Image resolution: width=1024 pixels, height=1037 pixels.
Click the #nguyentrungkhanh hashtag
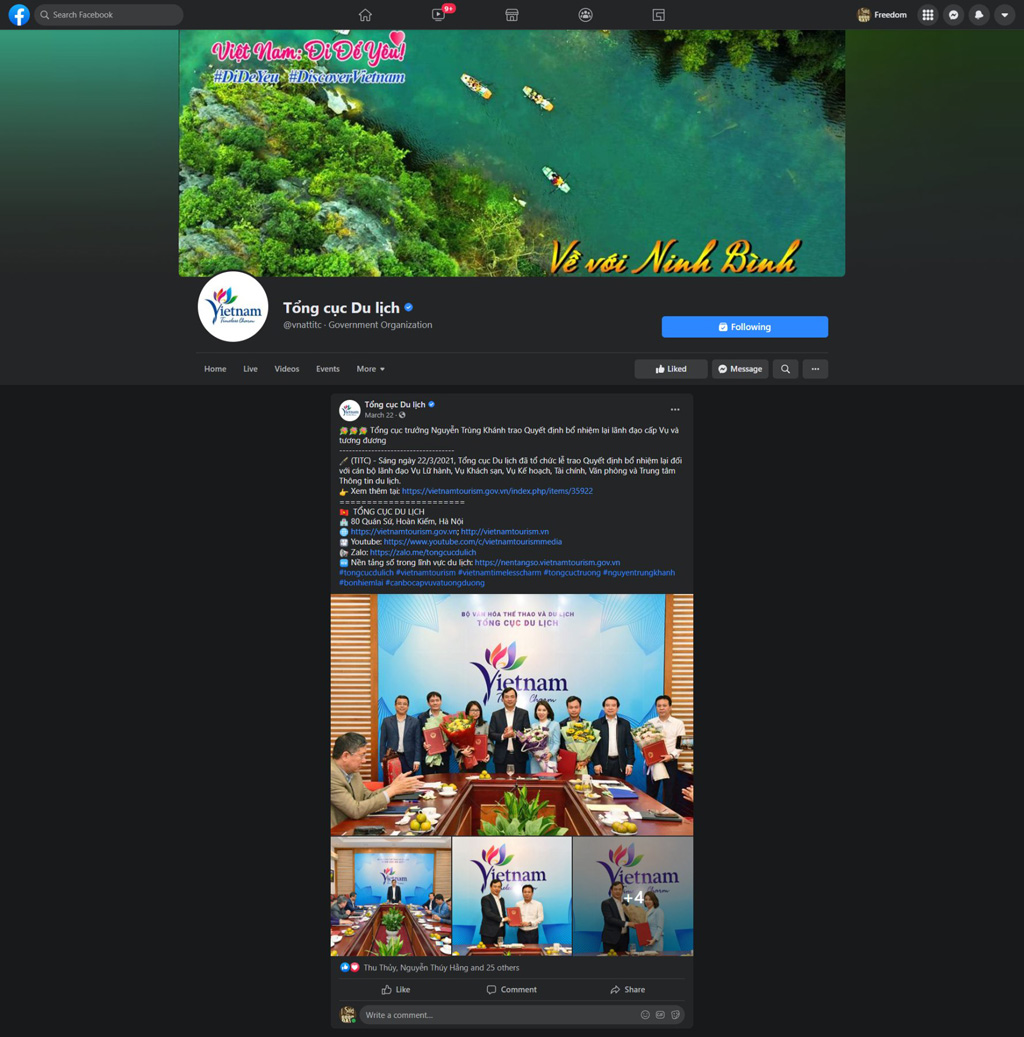pyautogui.click(x=639, y=573)
